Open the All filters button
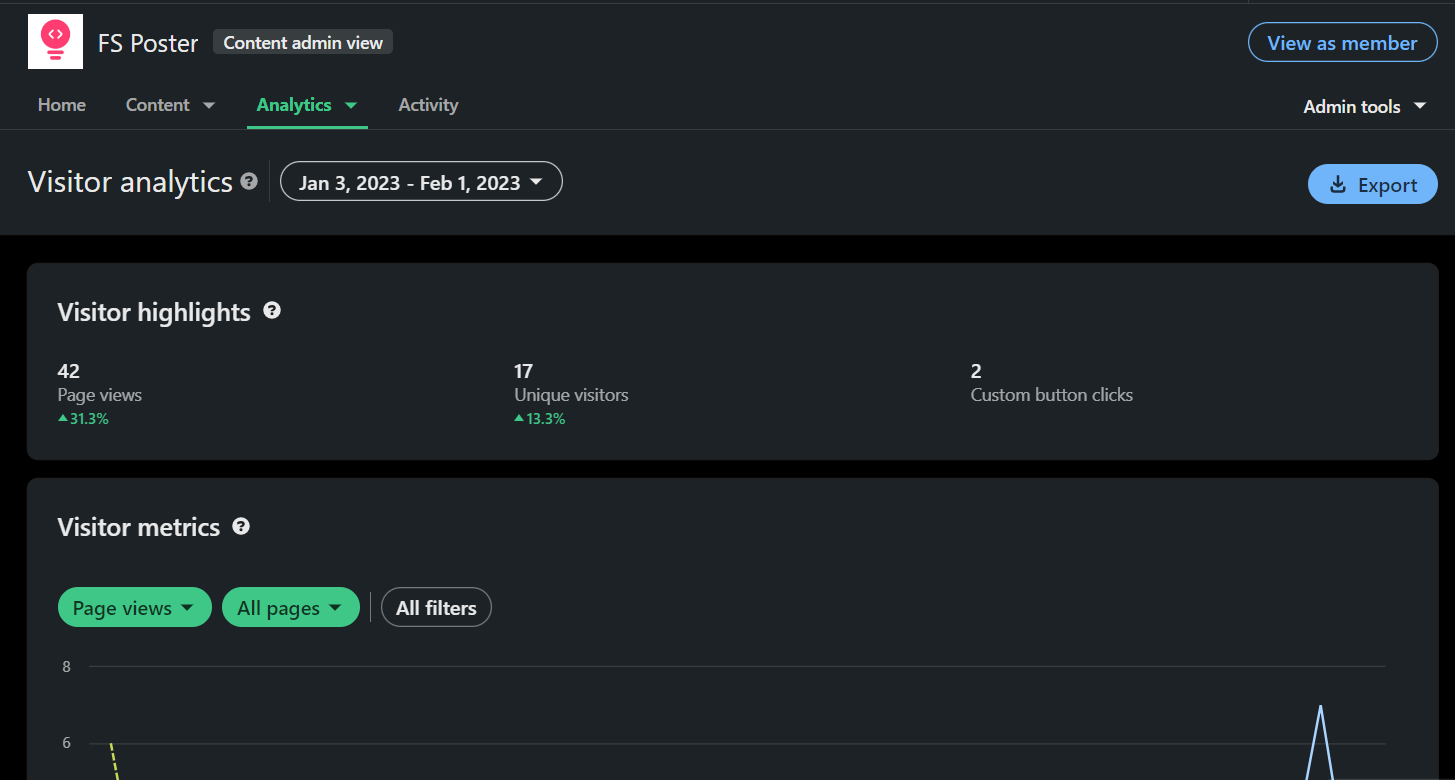 click(436, 607)
